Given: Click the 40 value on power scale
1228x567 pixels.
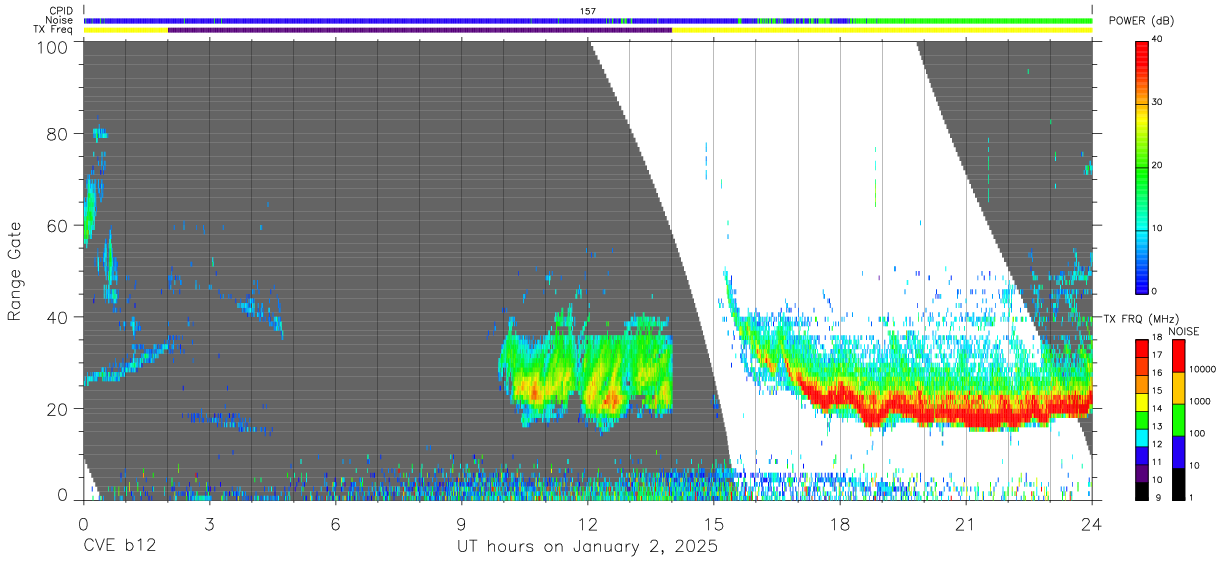Looking at the screenshot, I should click(x=1158, y=39).
